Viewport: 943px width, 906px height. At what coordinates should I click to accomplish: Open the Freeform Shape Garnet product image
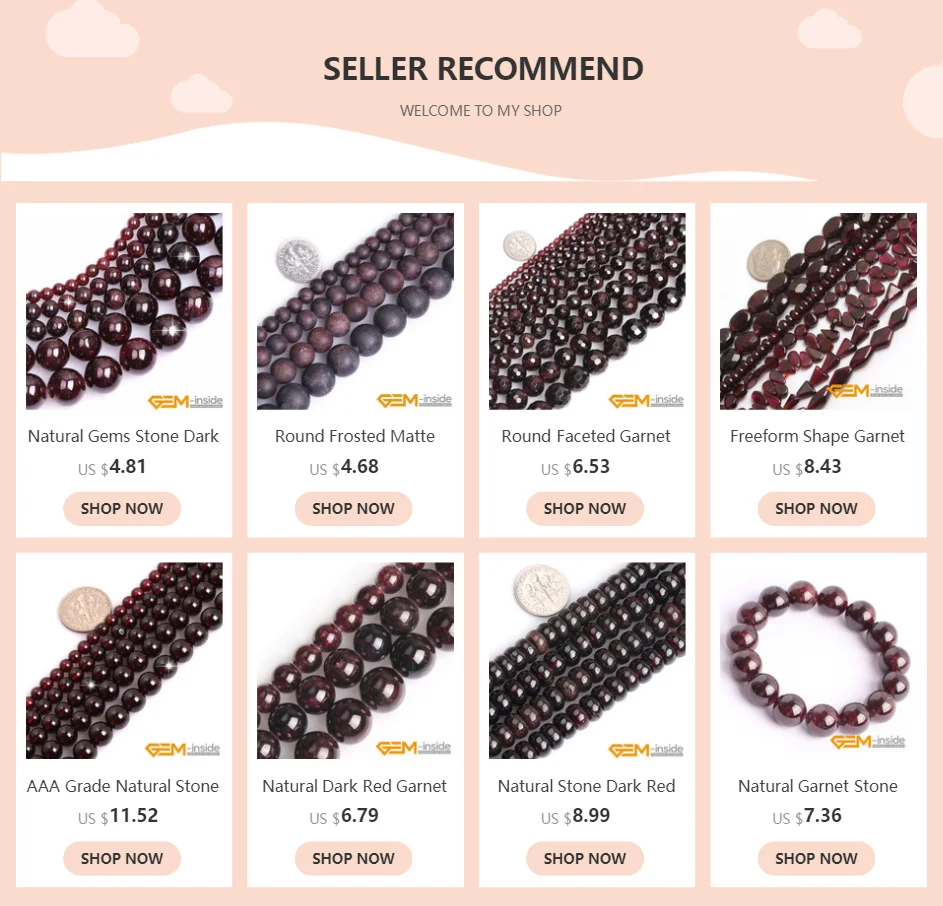click(819, 311)
